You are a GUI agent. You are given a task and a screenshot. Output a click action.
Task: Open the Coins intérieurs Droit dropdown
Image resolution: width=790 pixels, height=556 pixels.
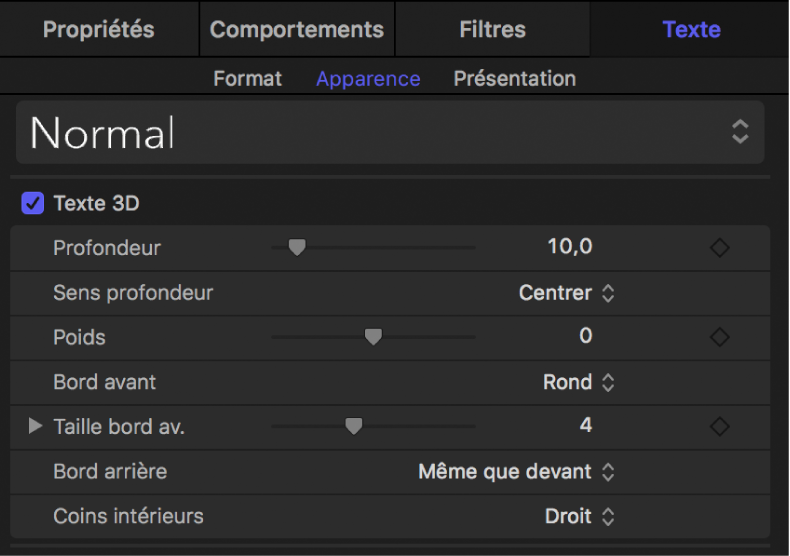pyautogui.click(x=580, y=517)
